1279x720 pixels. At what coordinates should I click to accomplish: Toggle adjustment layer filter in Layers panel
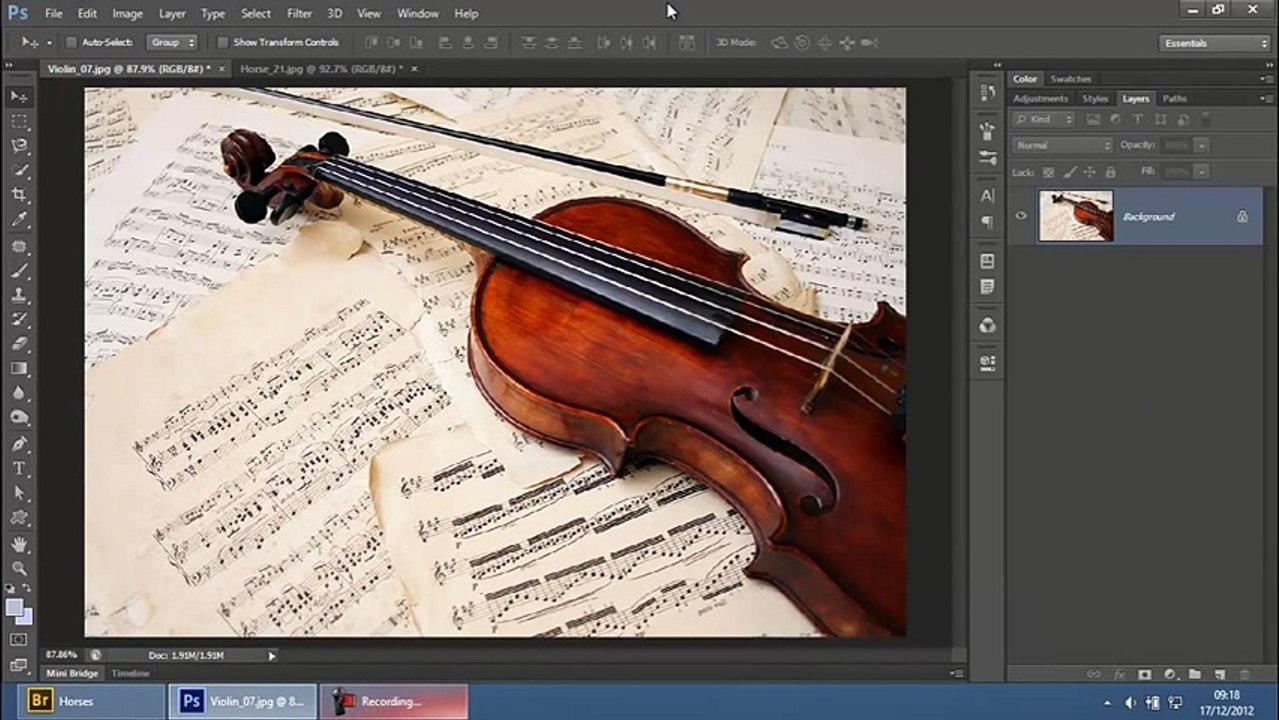click(1115, 119)
